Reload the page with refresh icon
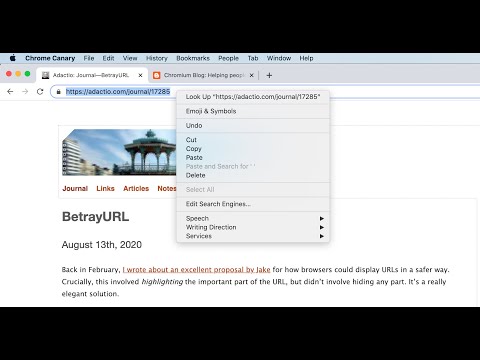 click(x=40, y=91)
